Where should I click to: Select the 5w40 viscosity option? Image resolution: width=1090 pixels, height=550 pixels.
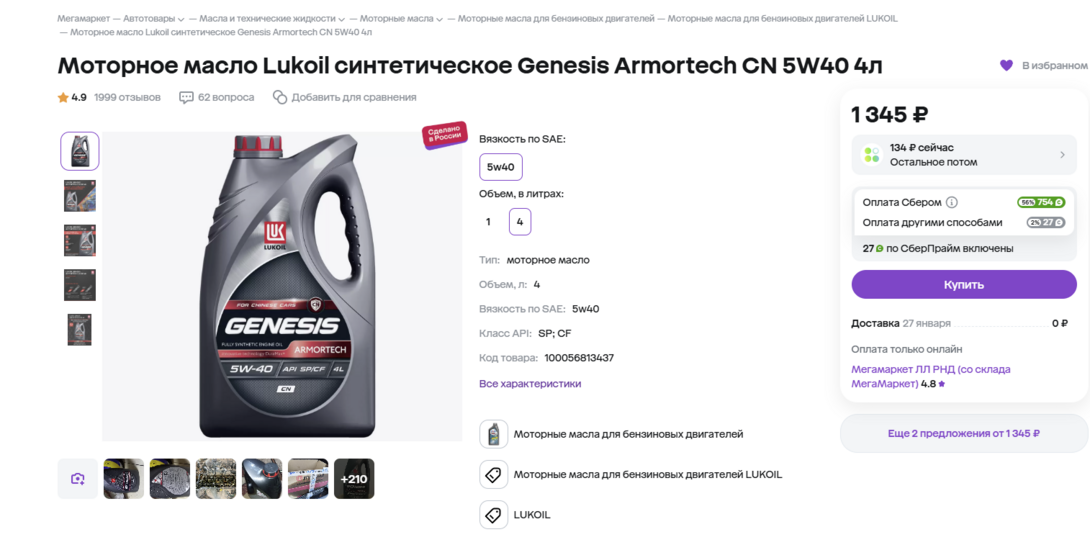click(x=501, y=167)
